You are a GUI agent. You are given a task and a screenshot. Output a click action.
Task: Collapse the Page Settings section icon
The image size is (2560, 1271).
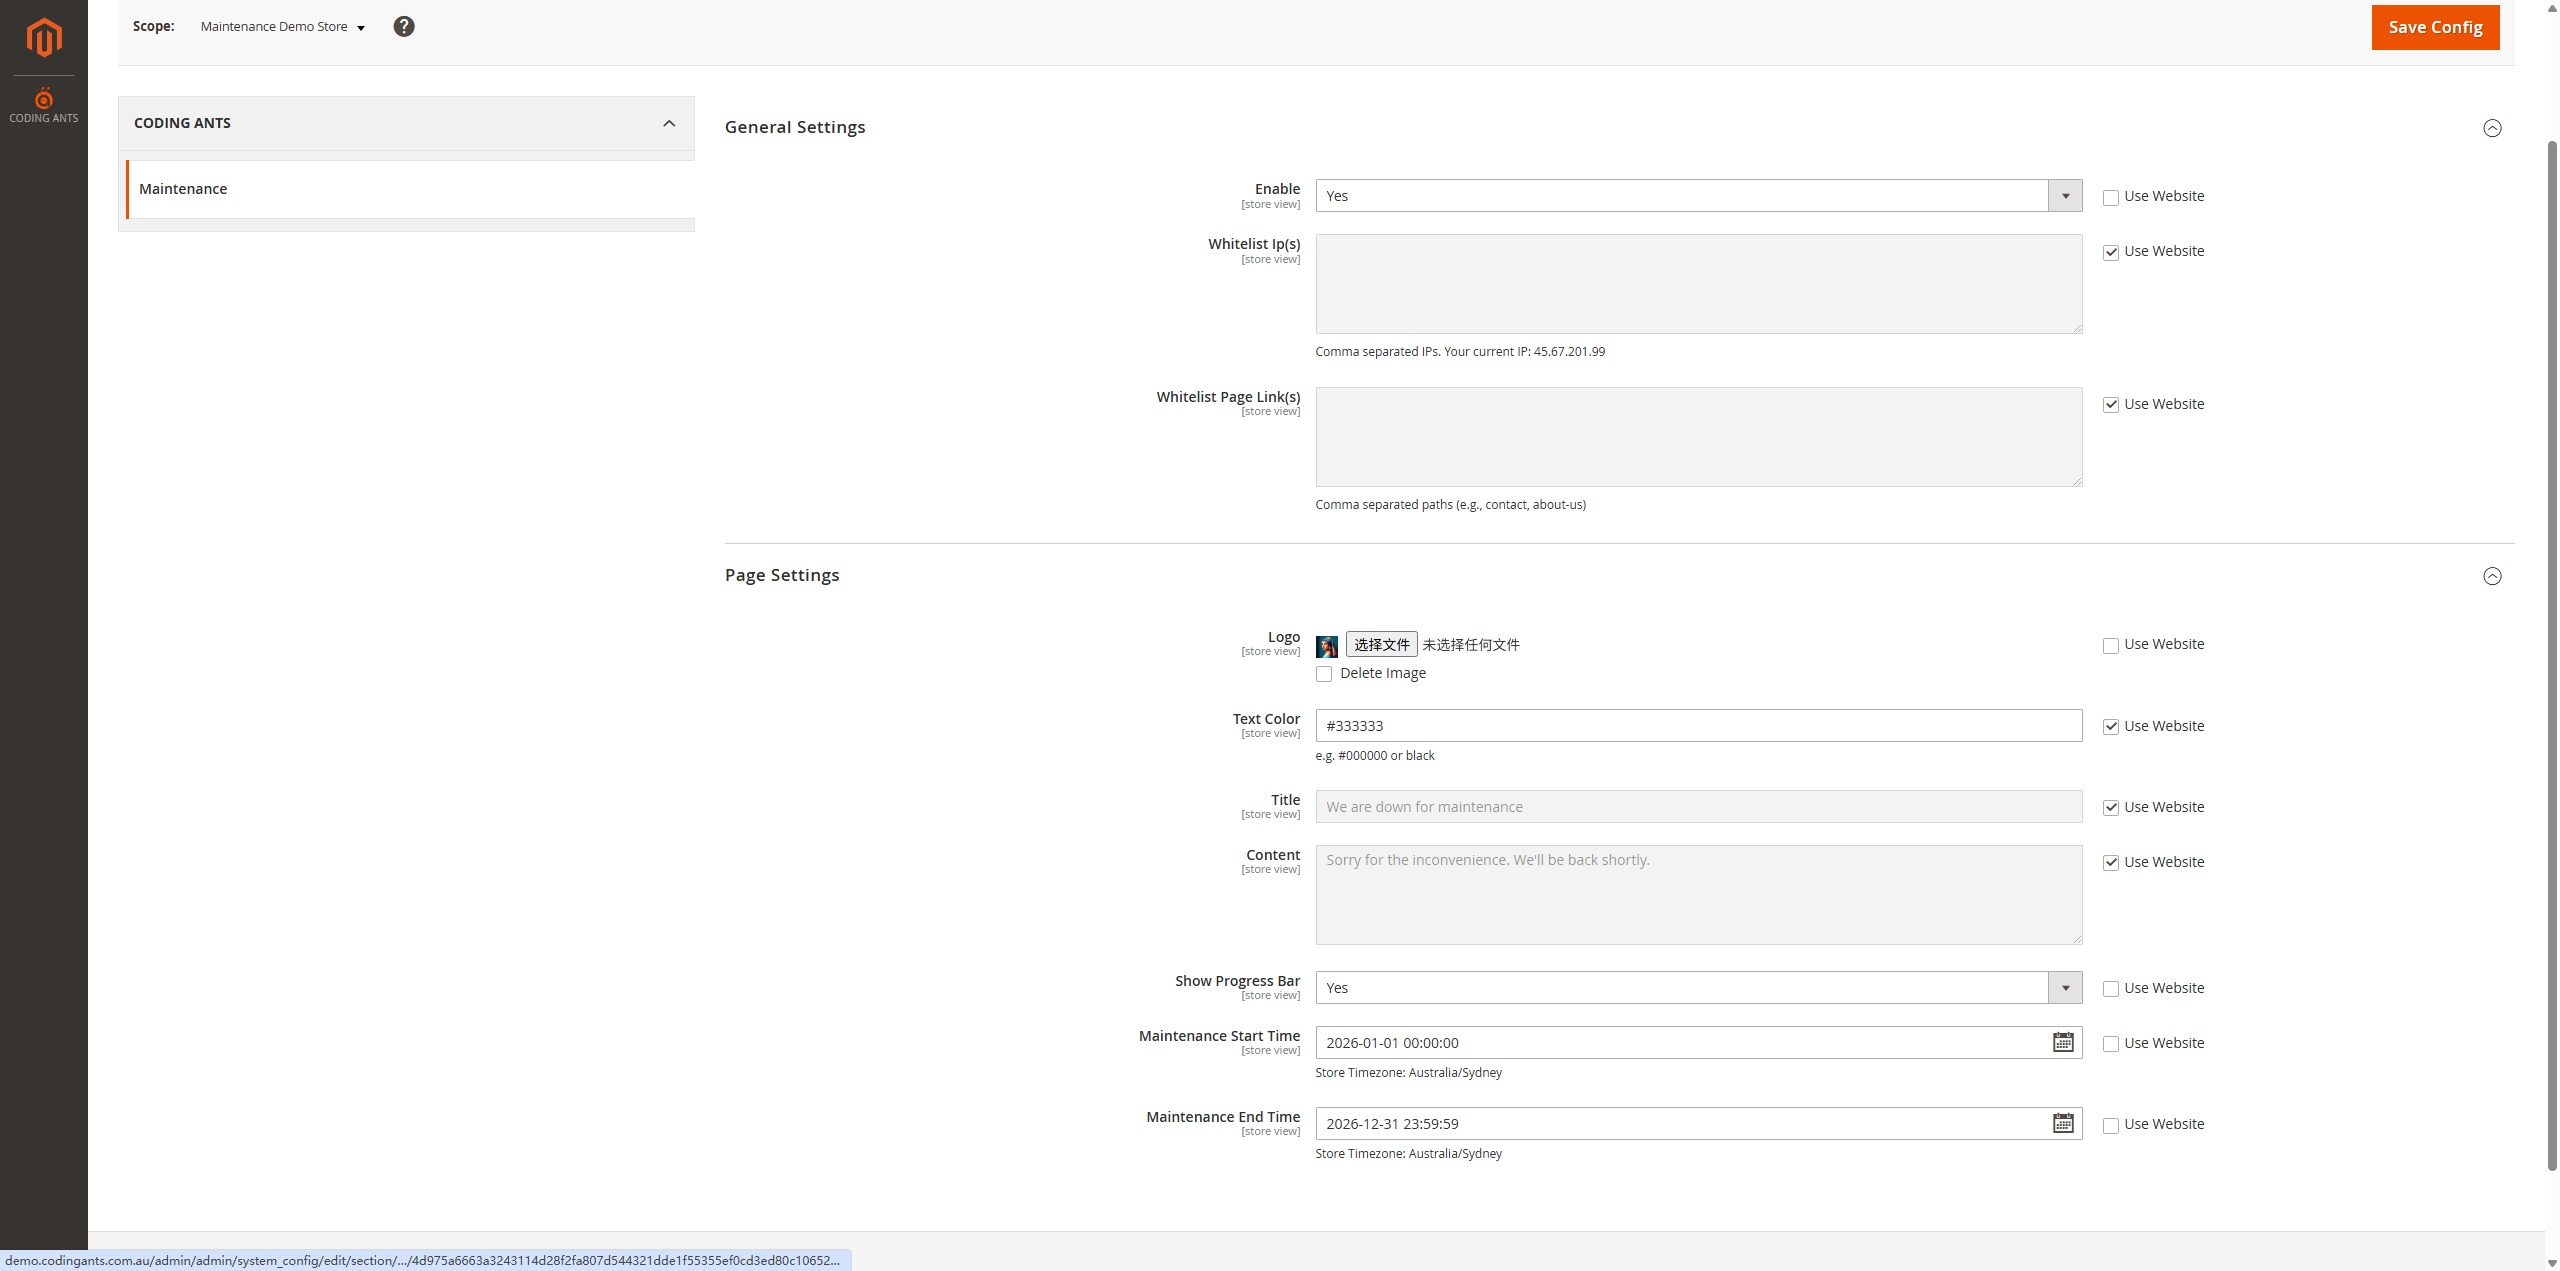(2491, 576)
